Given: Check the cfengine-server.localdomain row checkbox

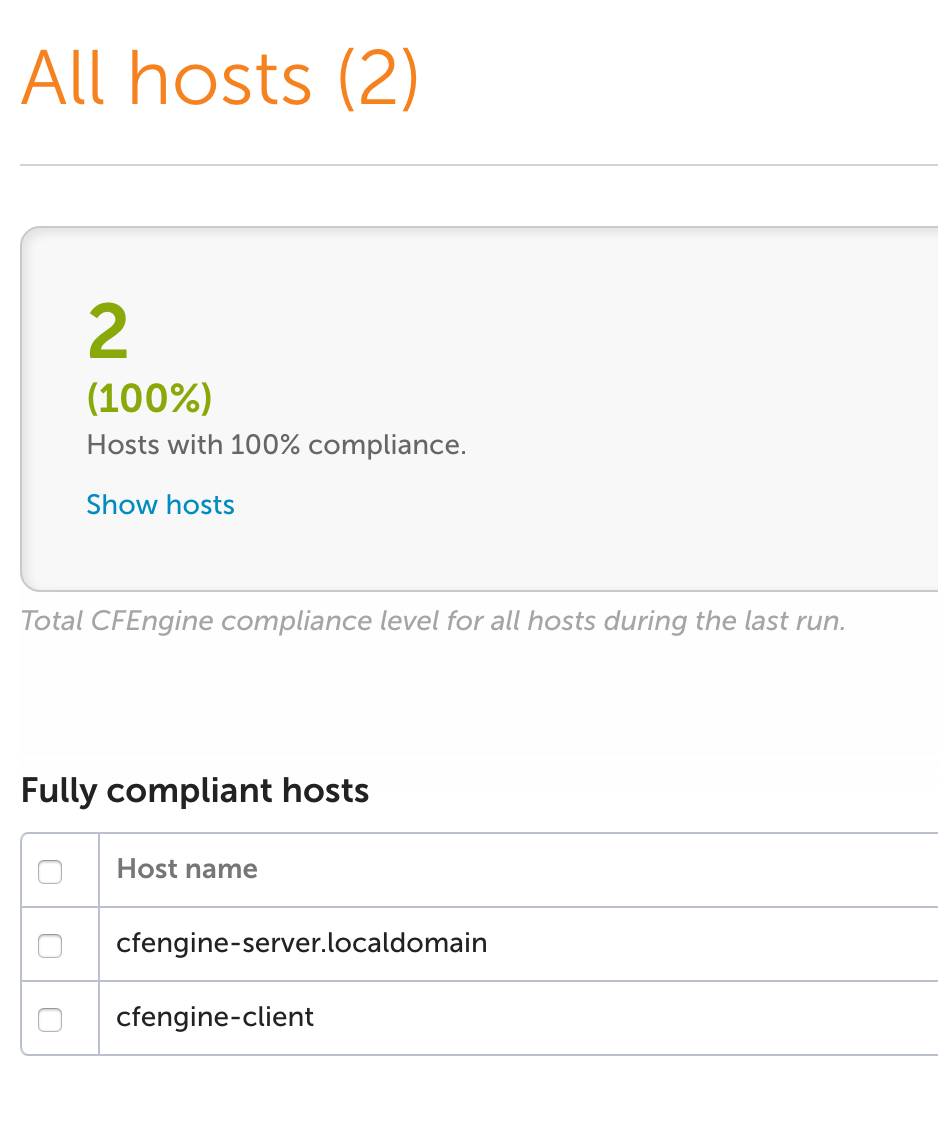Looking at the screenshot, I should [x=50, y=945].
